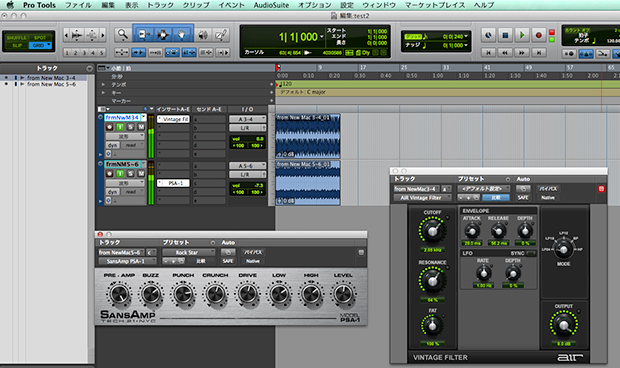620x368 pixels.
Task: Open the A 3-4 input selector
Action: click(x=248, y=119)
